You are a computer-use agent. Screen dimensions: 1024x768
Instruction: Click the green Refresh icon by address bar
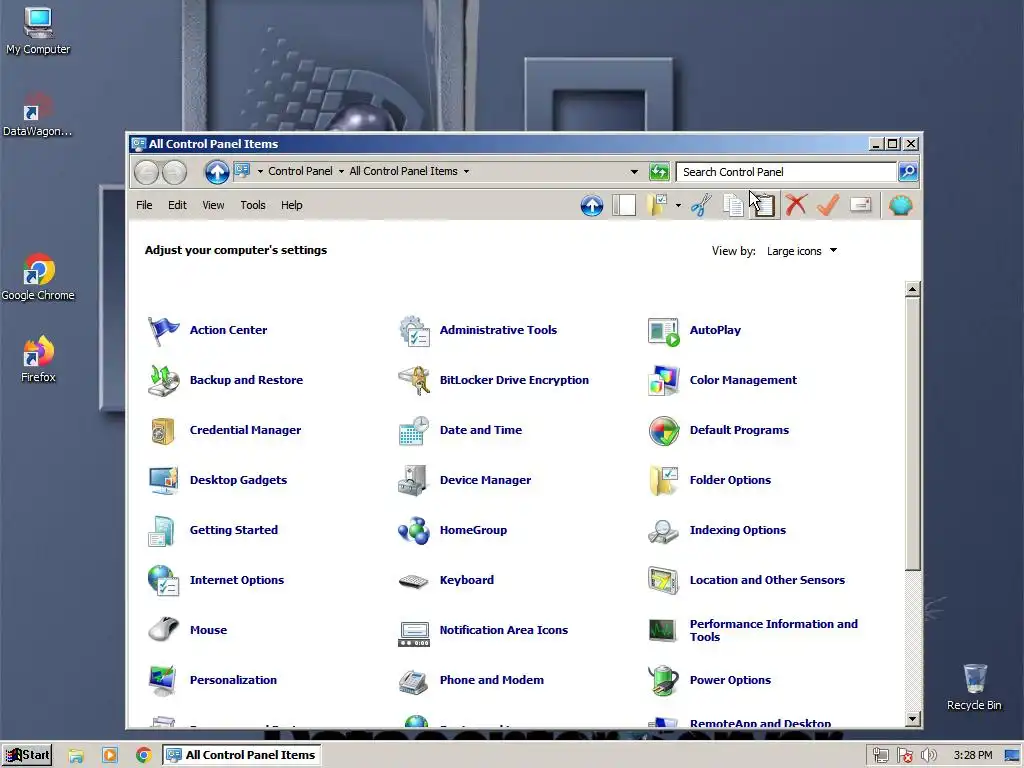pos(659,172)
